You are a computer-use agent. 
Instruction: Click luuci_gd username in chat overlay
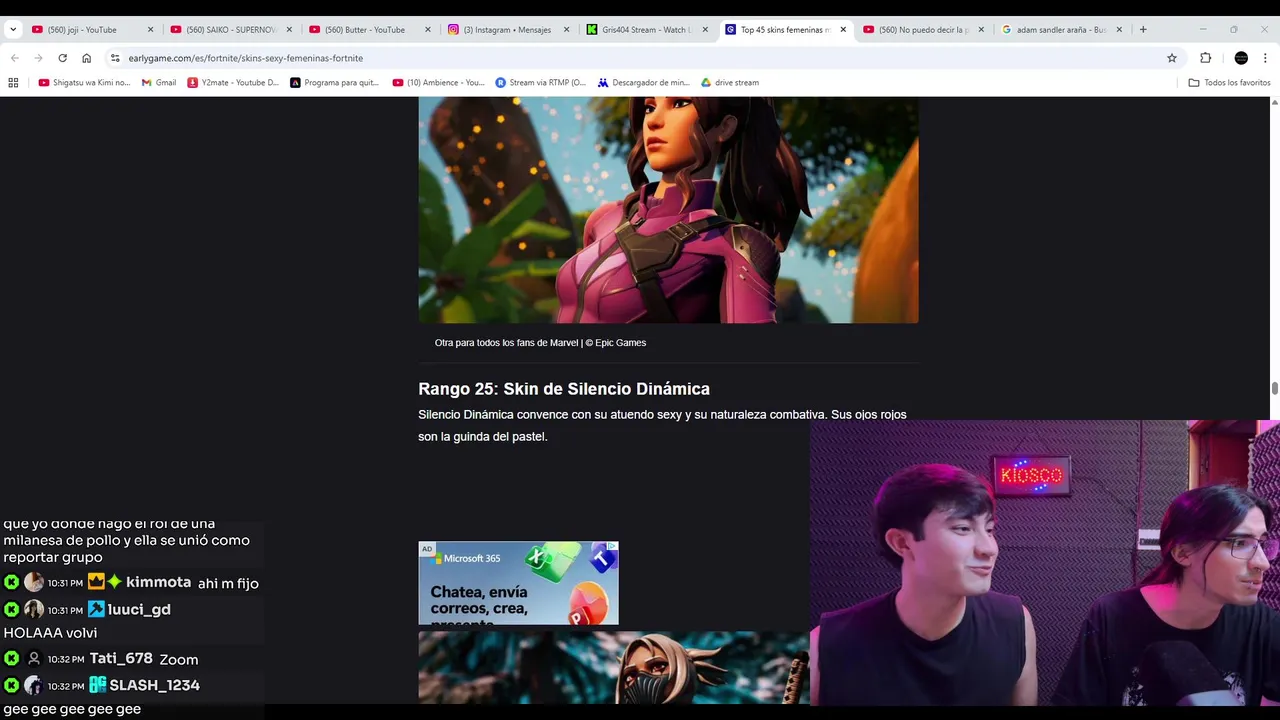[x=139, y=609]
